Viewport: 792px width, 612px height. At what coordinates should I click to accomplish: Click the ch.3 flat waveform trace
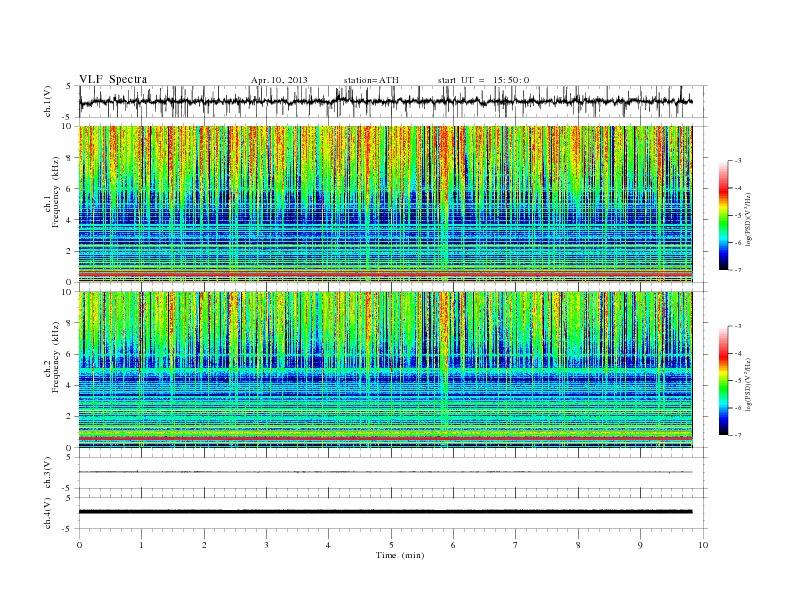385,472
